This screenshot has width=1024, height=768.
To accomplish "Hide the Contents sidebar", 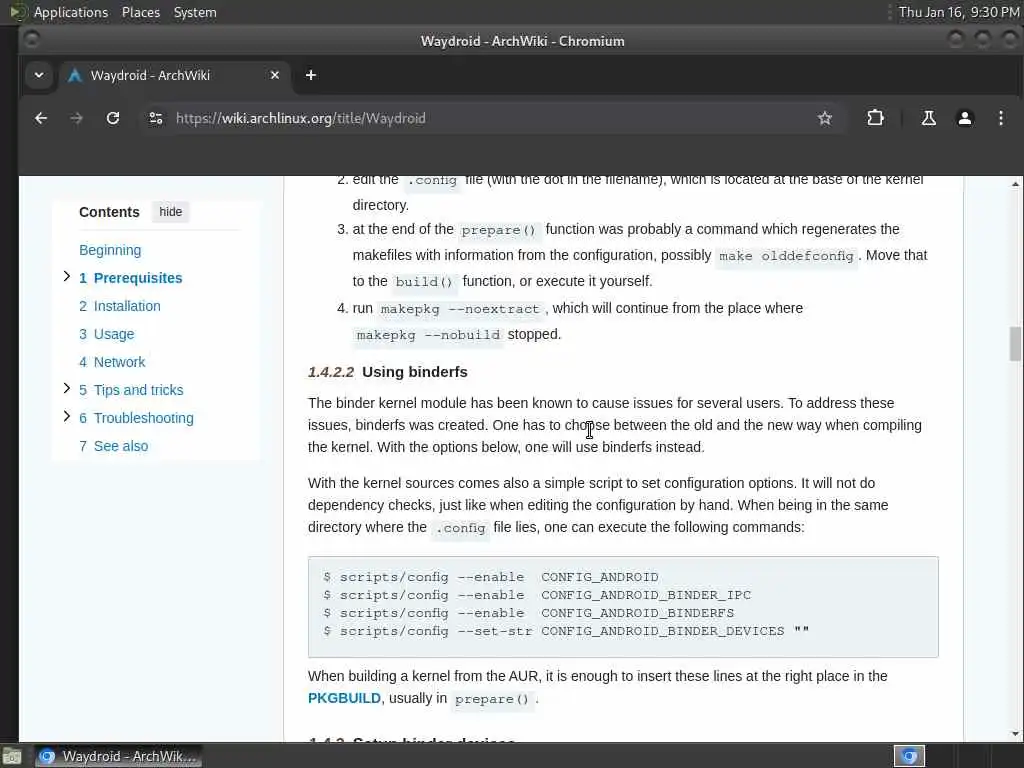I will [170, 212].
